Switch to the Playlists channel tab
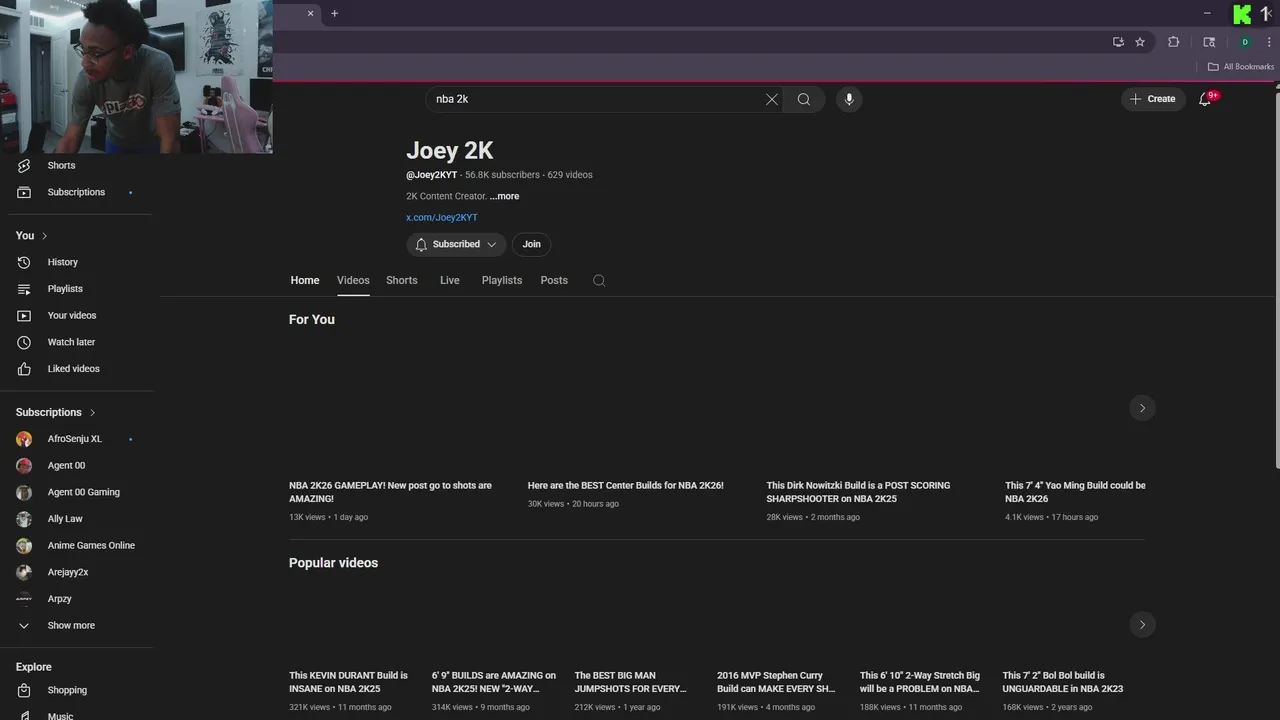The width and height of the screenshot is (1280, 720). click(x=502, y=280)
